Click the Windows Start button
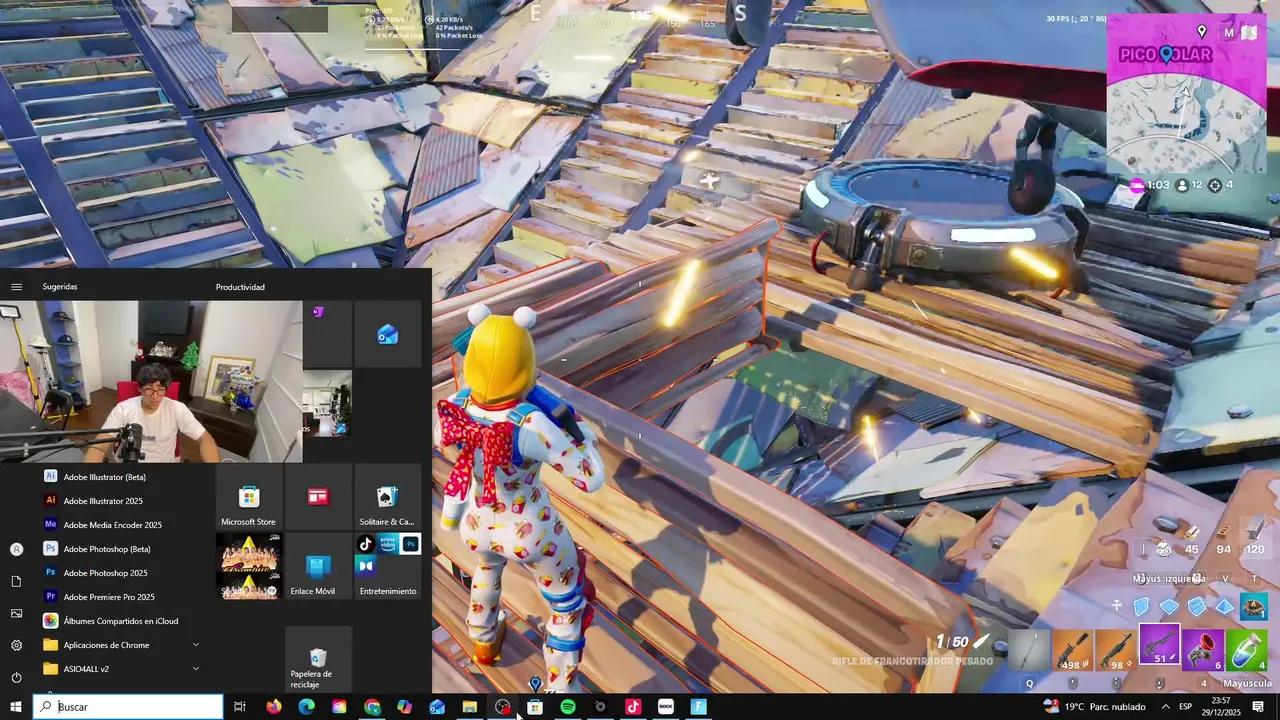1280x720 pixels. coord(16,707)
